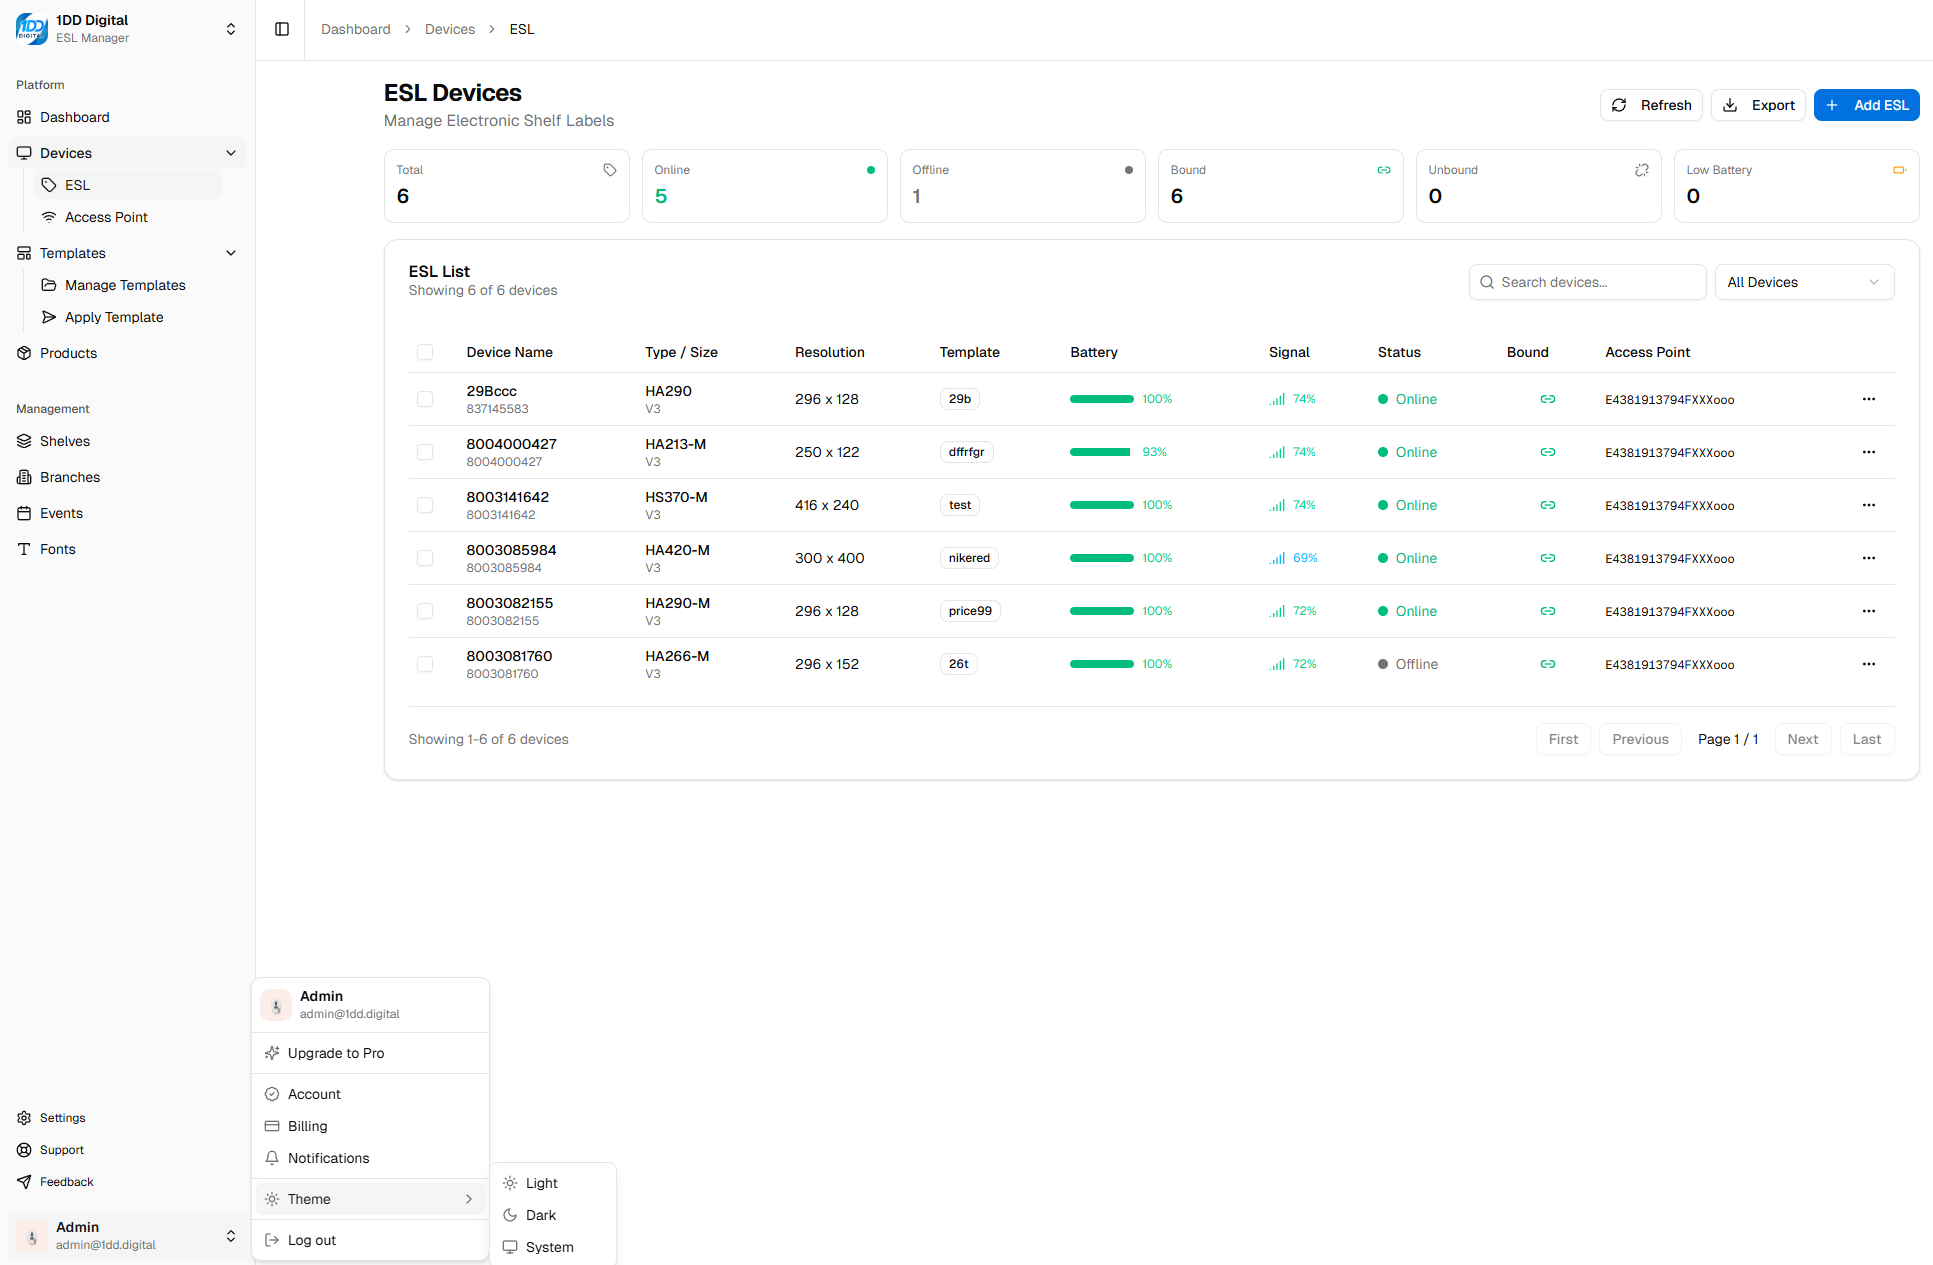Check the select-all header checkbox
This screenshot has height=1265, width=1933.
pyautogui.click(x=425, y=352)
